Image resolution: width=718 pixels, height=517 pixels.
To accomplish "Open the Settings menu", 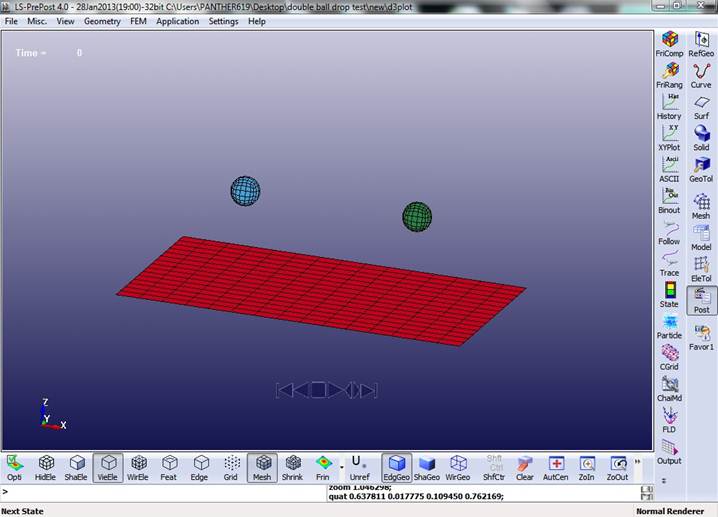I will tap(223, 21).
